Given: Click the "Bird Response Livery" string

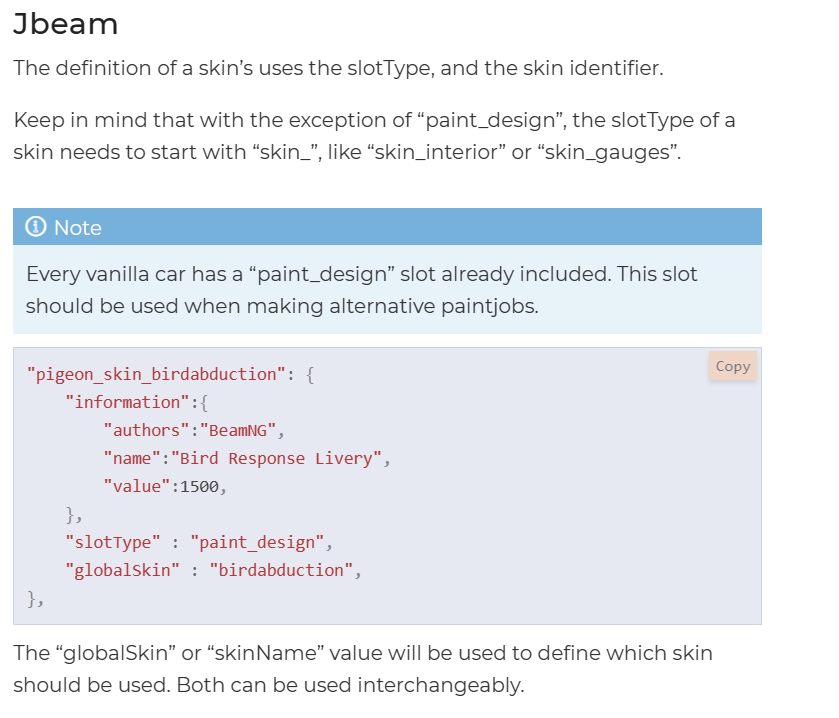Looking at the screenshot, I should tap(276, 458).
